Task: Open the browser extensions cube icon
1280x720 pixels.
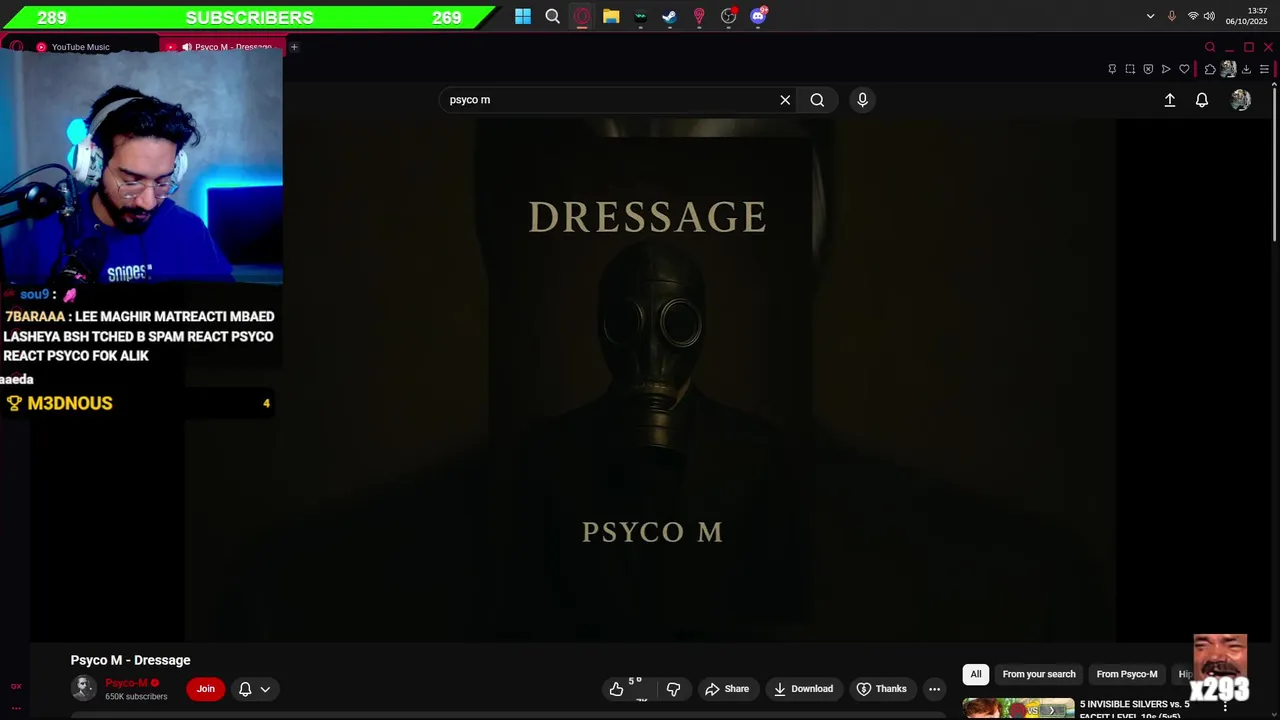Action: 1210,69
